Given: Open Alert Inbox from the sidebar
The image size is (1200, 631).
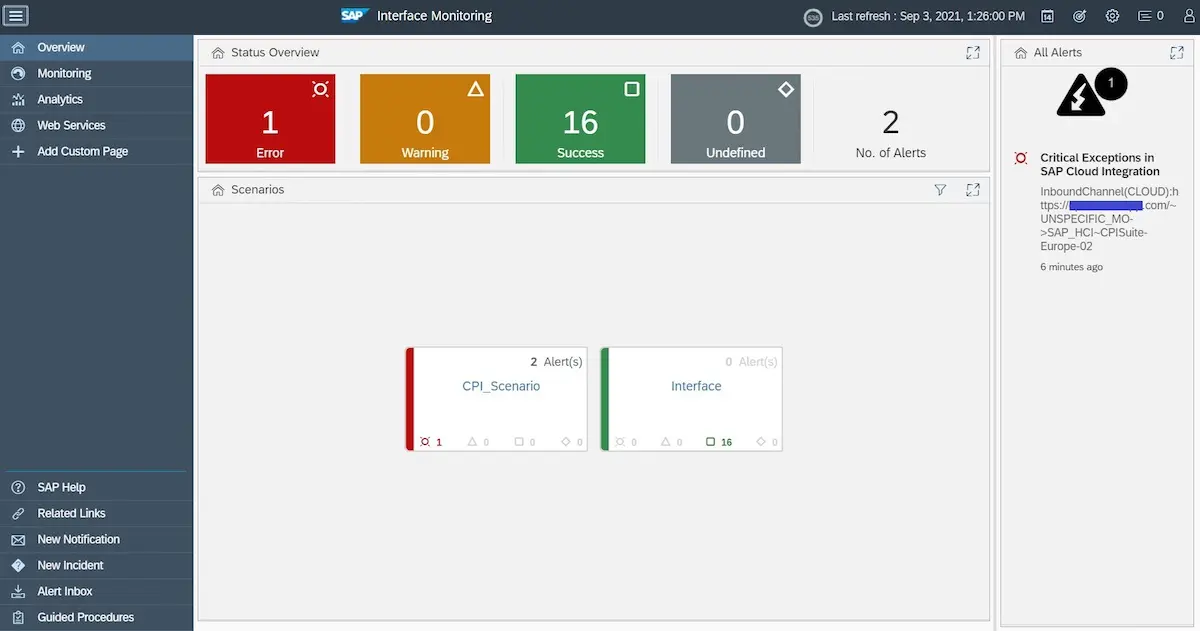Looking at the screenshot, I should coord(97,592).
